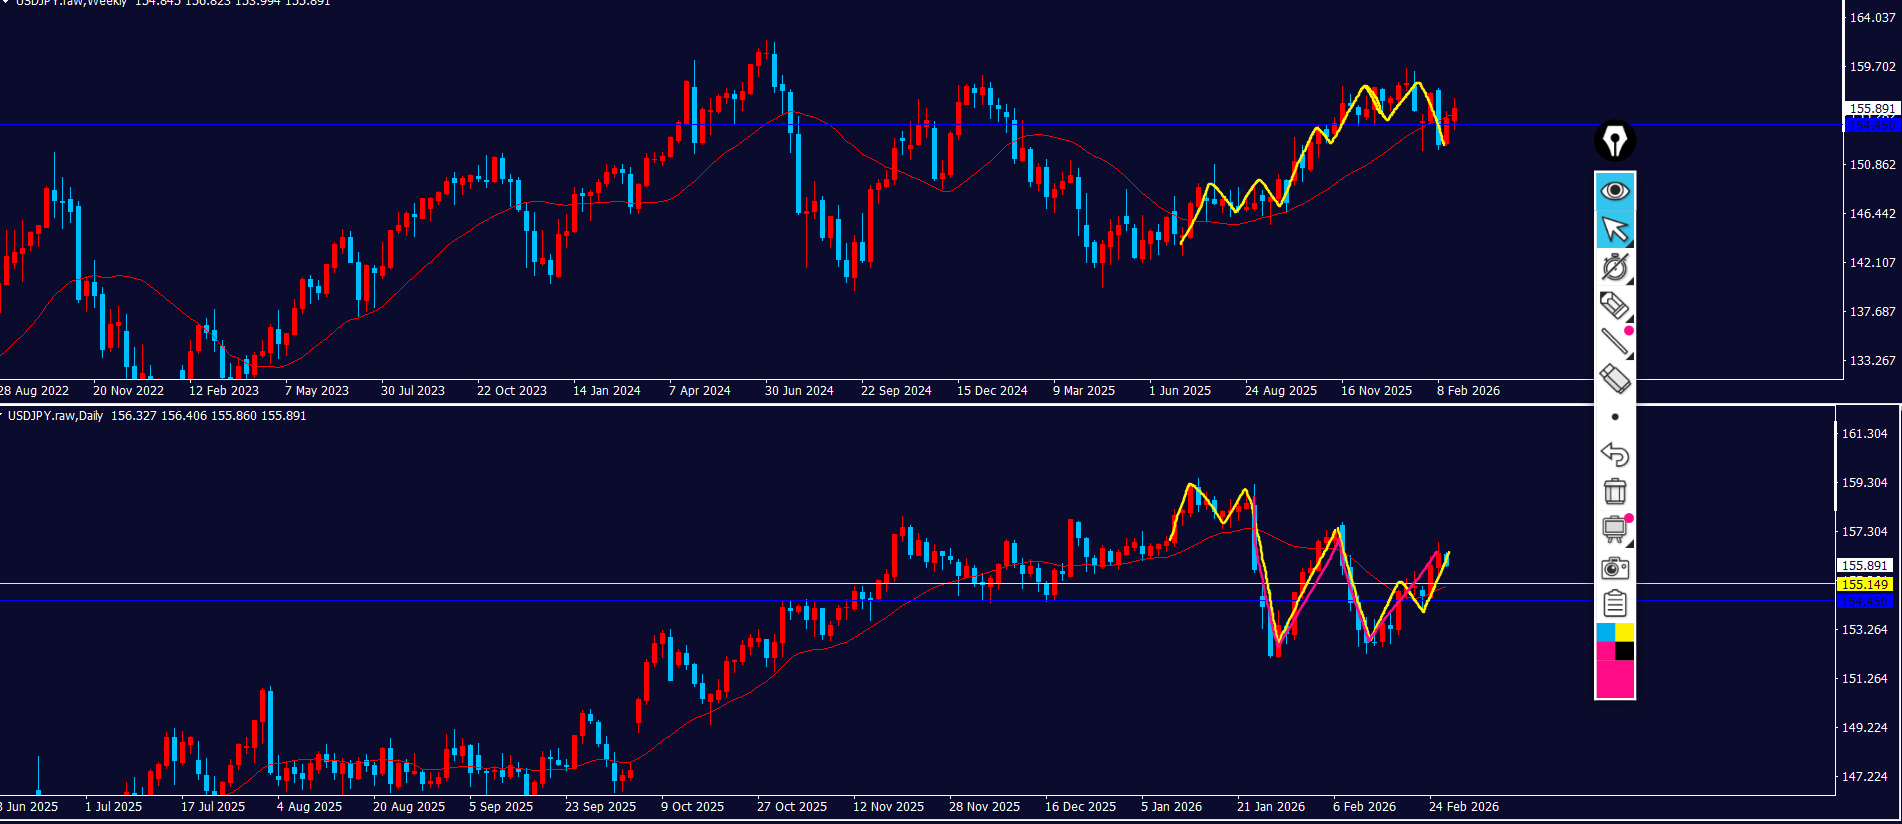Undo the last drawing stroke
This screenshot has height=824, width=1902.
coord(1614,454)
